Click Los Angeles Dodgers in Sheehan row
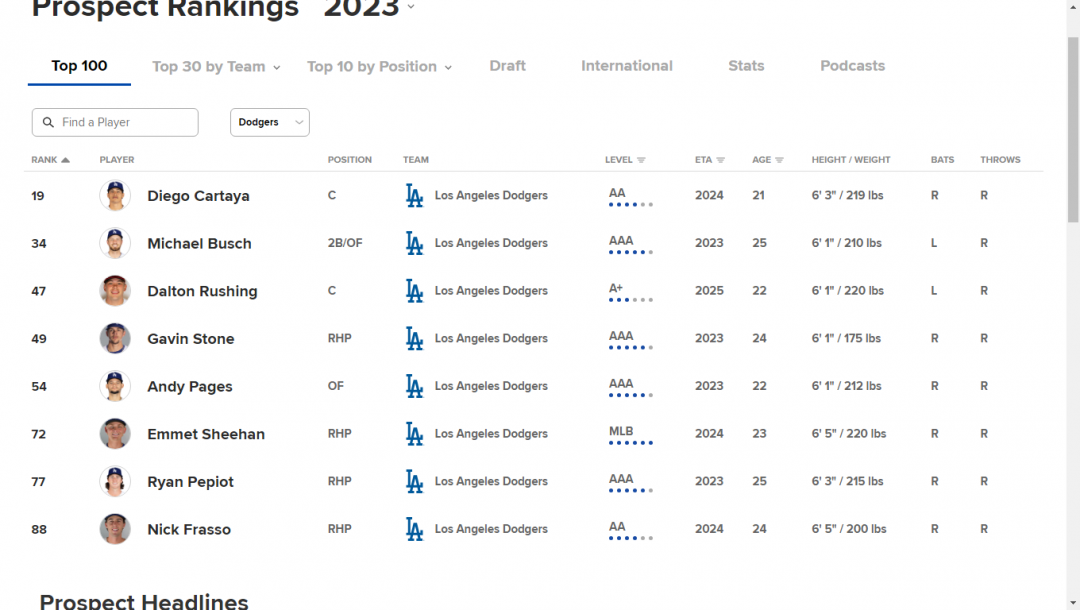The height and width of the screenshot is (610, 1080). click(x=491, y=434)
